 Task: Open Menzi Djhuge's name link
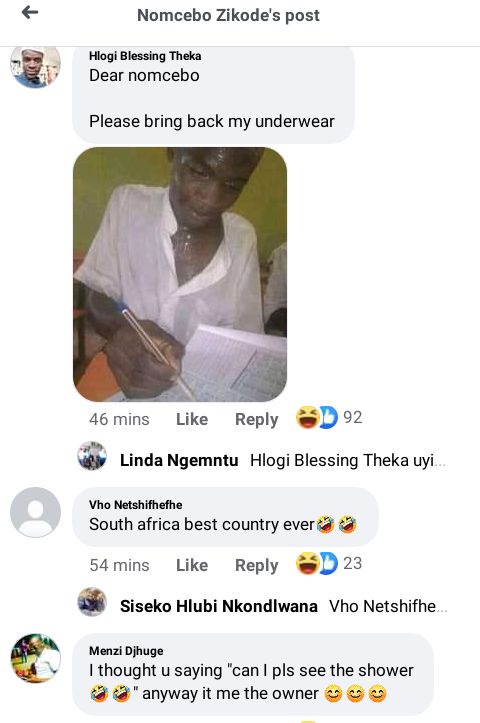click(126, 651)
